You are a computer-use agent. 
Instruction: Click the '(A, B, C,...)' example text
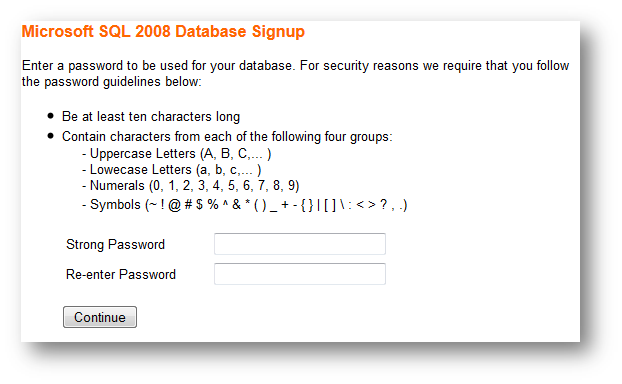236,154
